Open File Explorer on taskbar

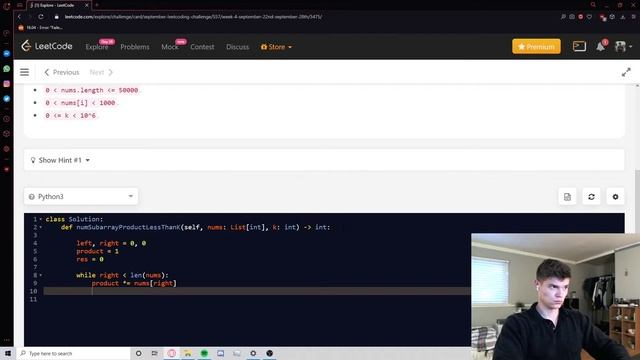tap(188, 353)
